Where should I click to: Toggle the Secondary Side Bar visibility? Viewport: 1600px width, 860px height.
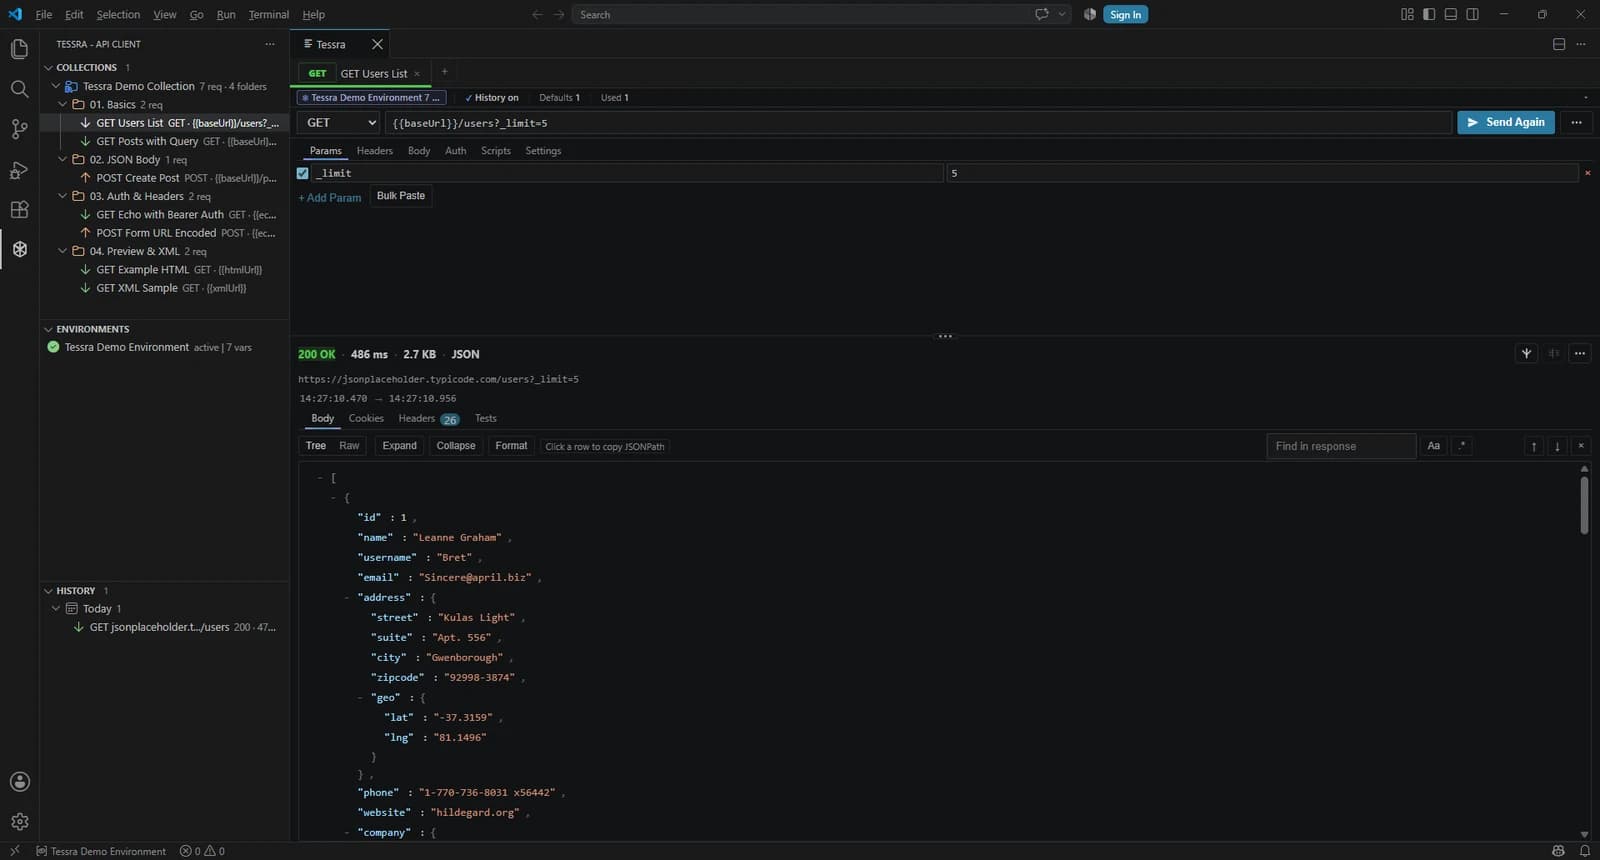coord(1473,14)
